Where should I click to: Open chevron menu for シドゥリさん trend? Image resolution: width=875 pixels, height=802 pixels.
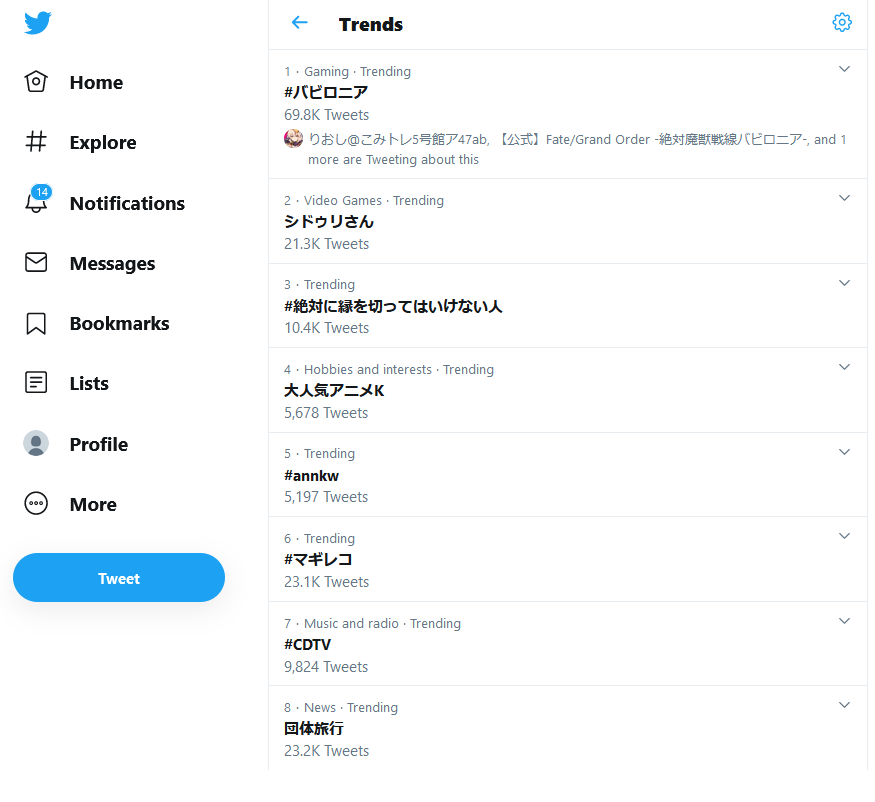(844, 198)
